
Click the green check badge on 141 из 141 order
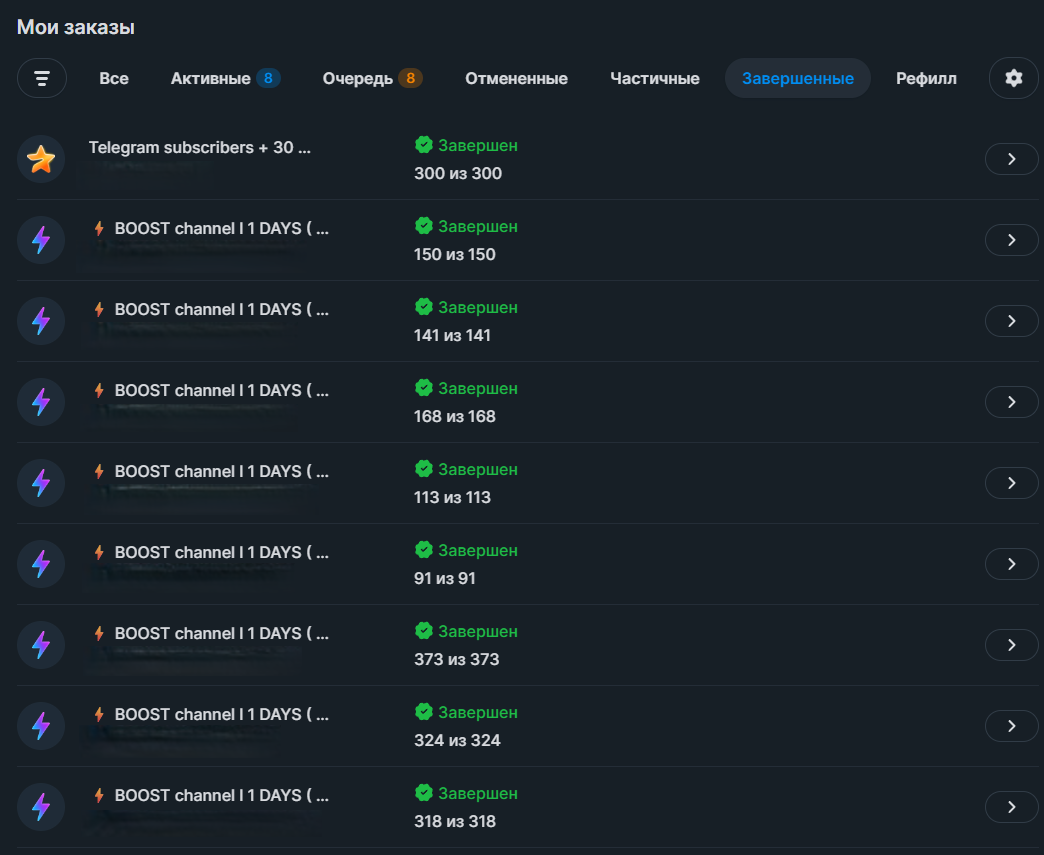423,307
